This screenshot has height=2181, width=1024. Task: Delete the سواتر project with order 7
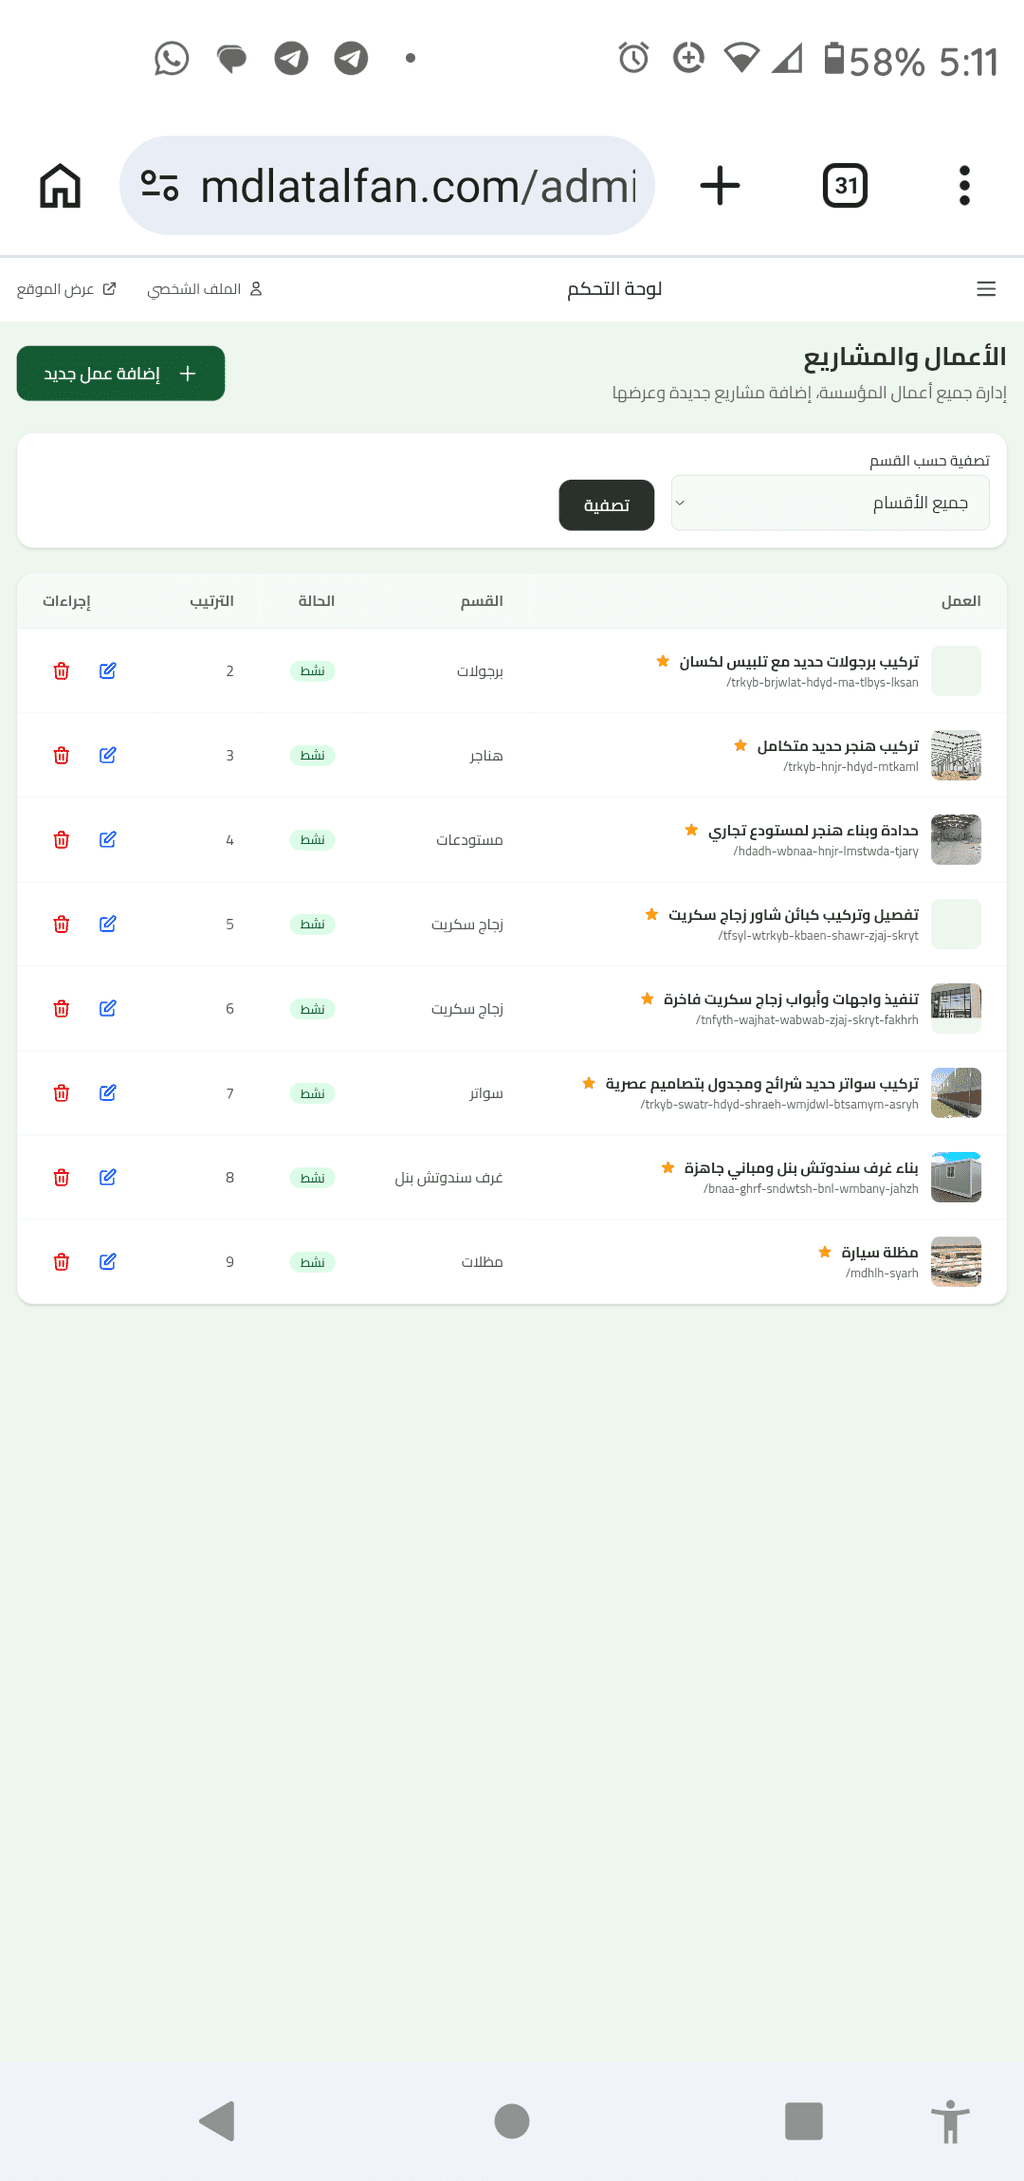(61, 1093)
